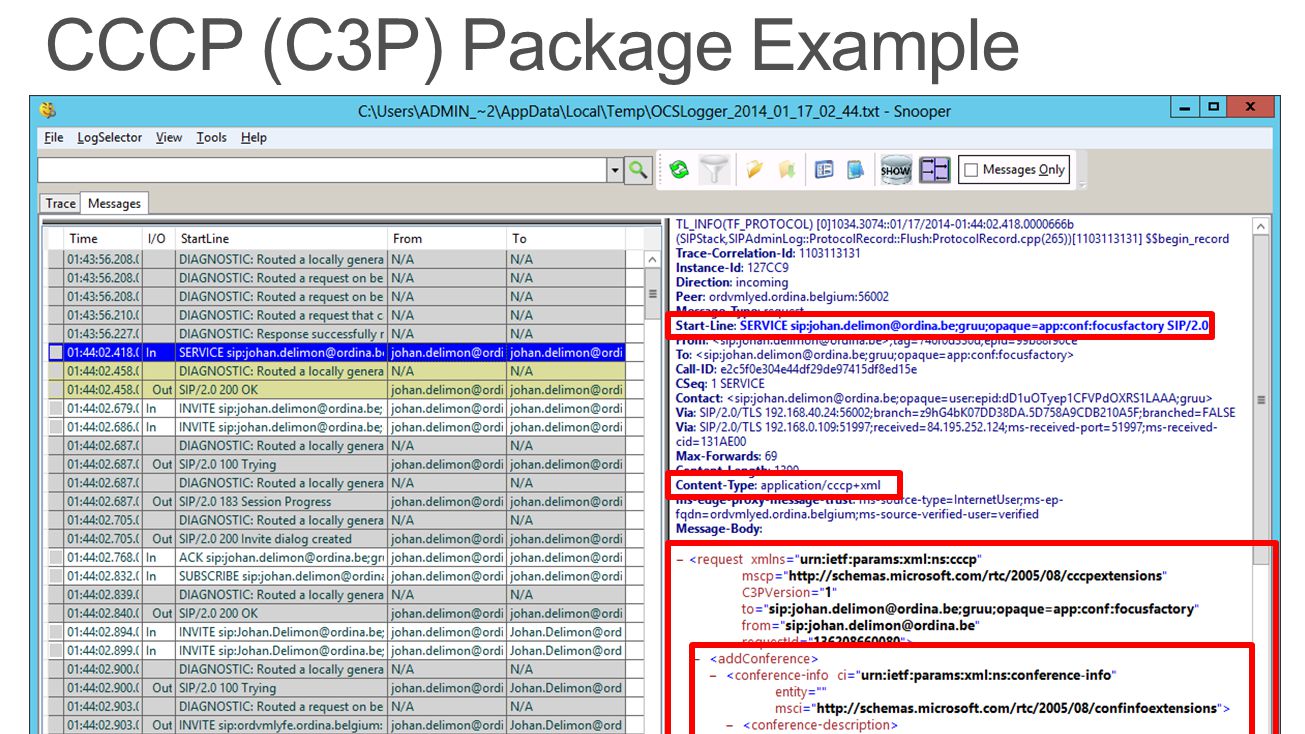Viewport: 1305px width, 734px height.
Task: Click the search magnifier icon
Action: pyautogui.click(x=638, y=170)
